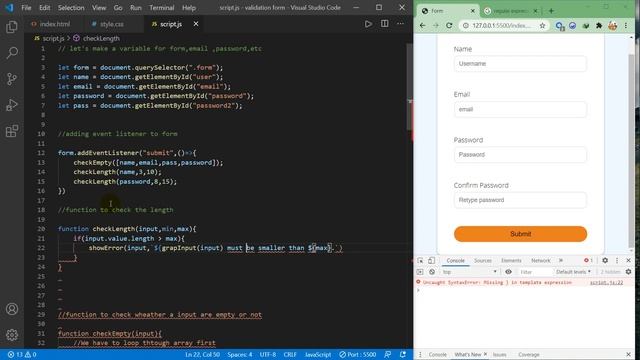The image size is (640, 360).
Task: Change CRLF end of line sequence
Action: [290, 354]
